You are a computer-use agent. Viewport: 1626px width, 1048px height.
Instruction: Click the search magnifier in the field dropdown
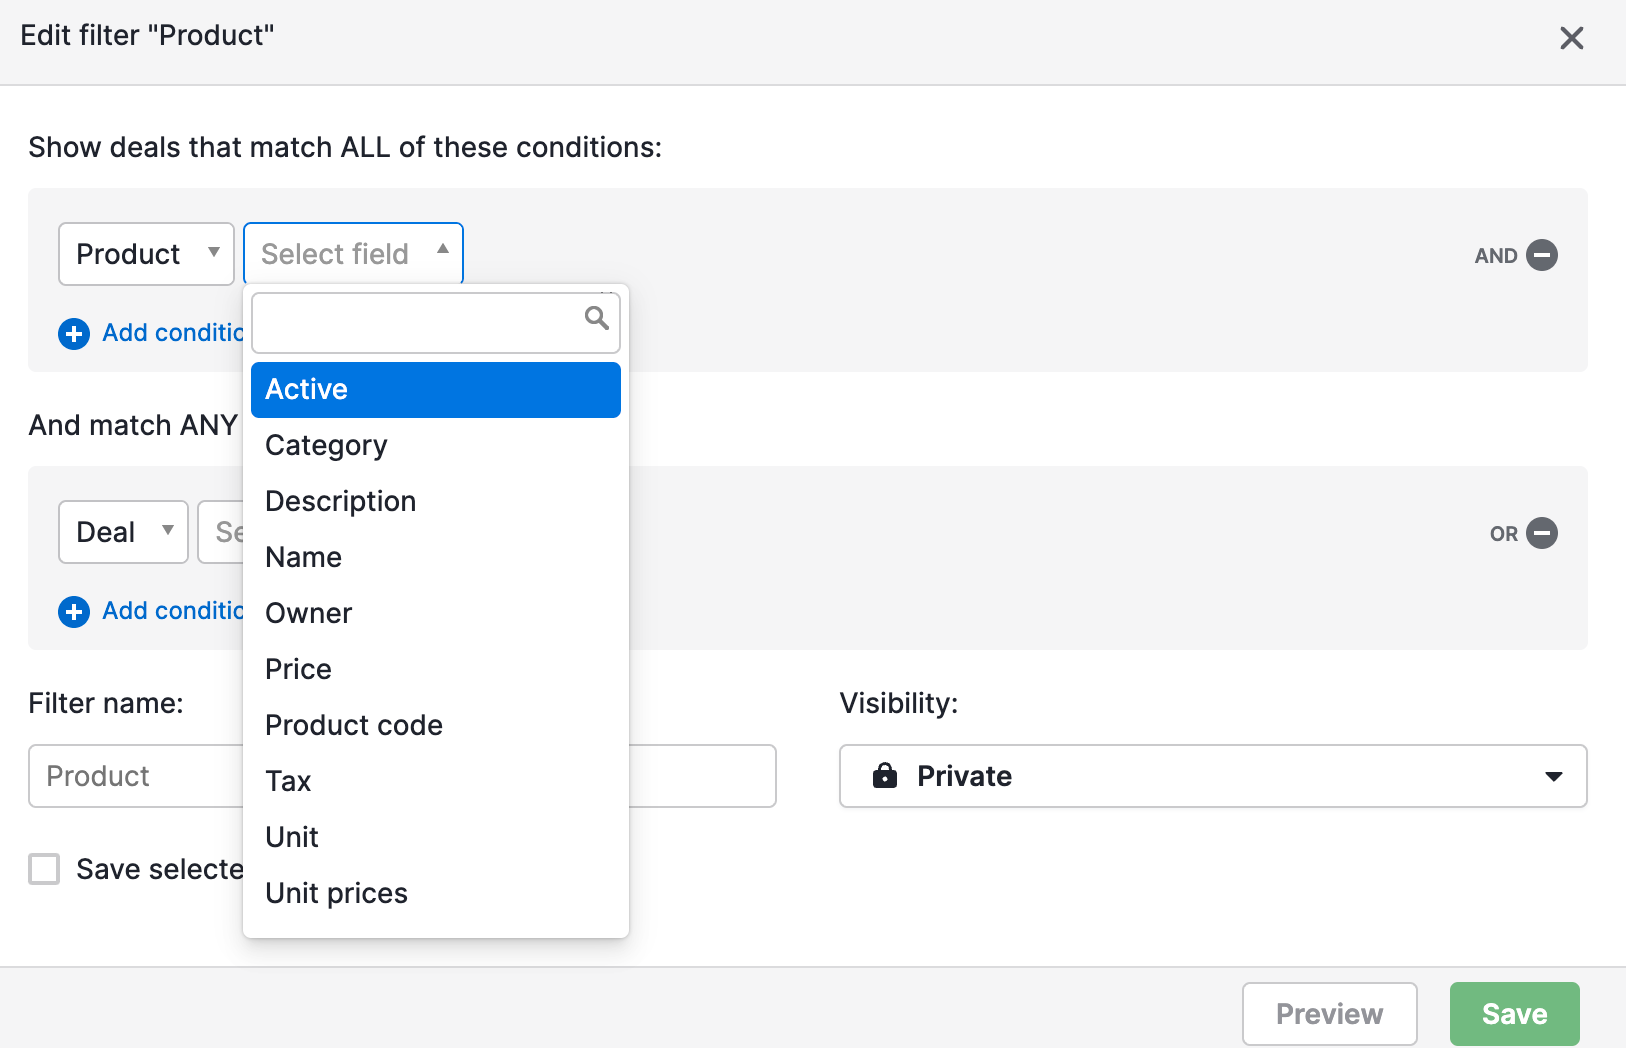point(596,318)
